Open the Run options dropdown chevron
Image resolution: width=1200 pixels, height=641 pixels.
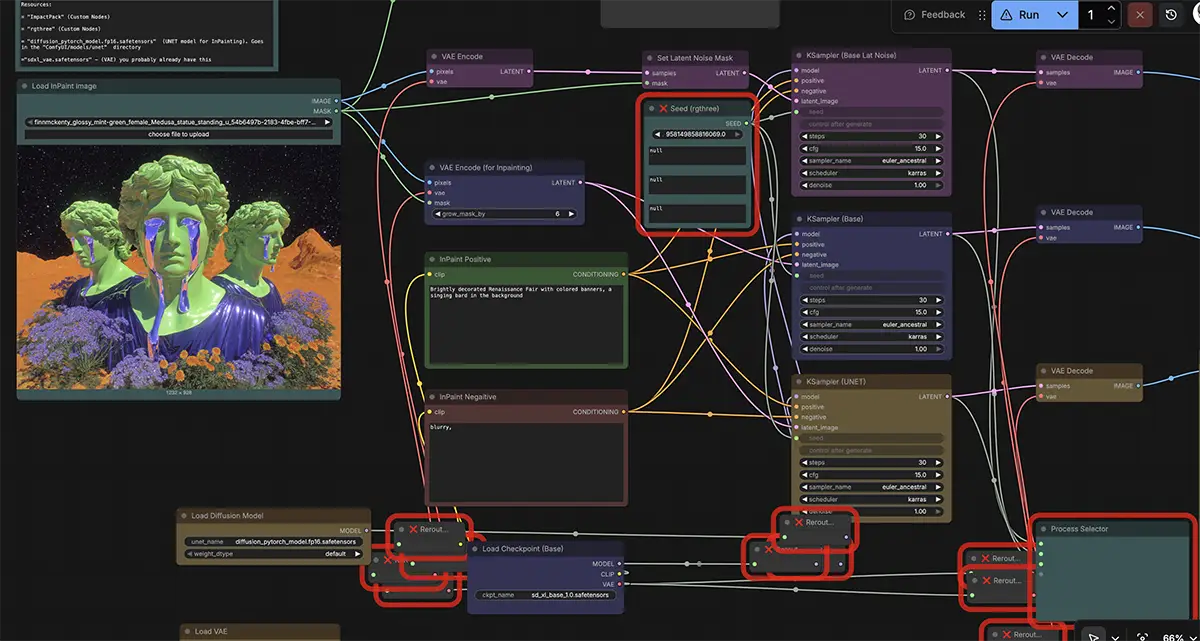point(1062,15)
